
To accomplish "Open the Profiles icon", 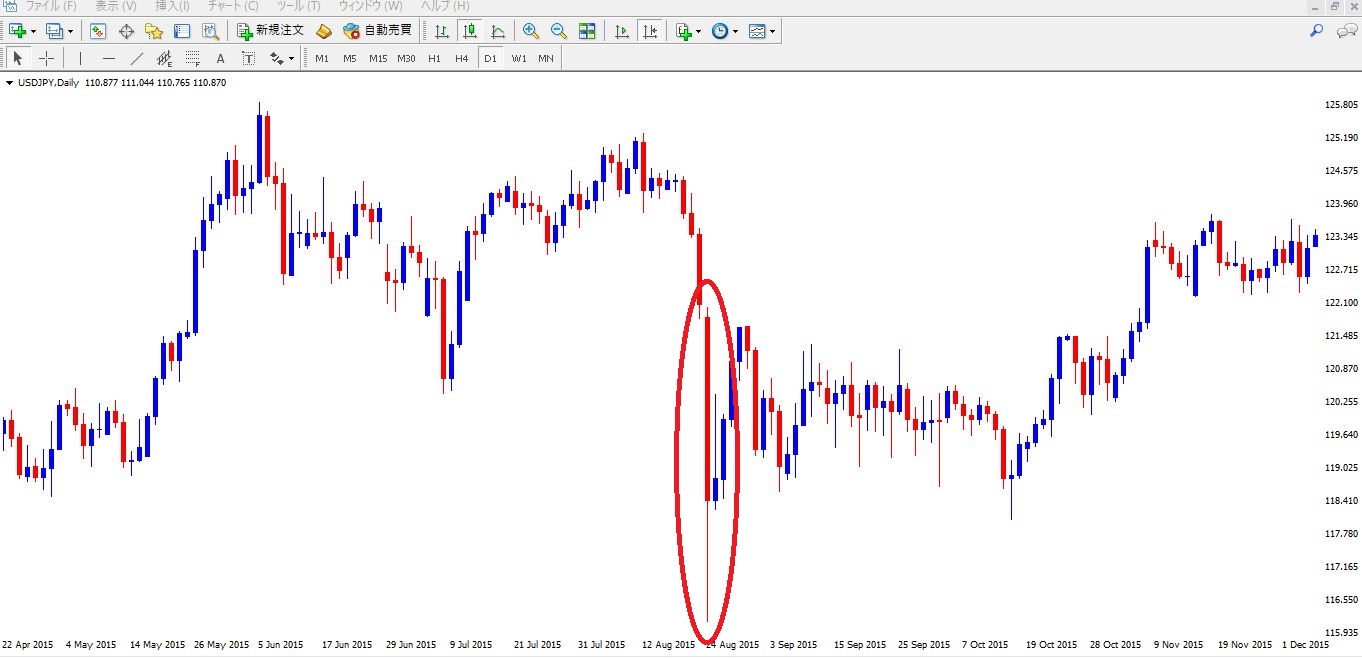I will (54, 31).
